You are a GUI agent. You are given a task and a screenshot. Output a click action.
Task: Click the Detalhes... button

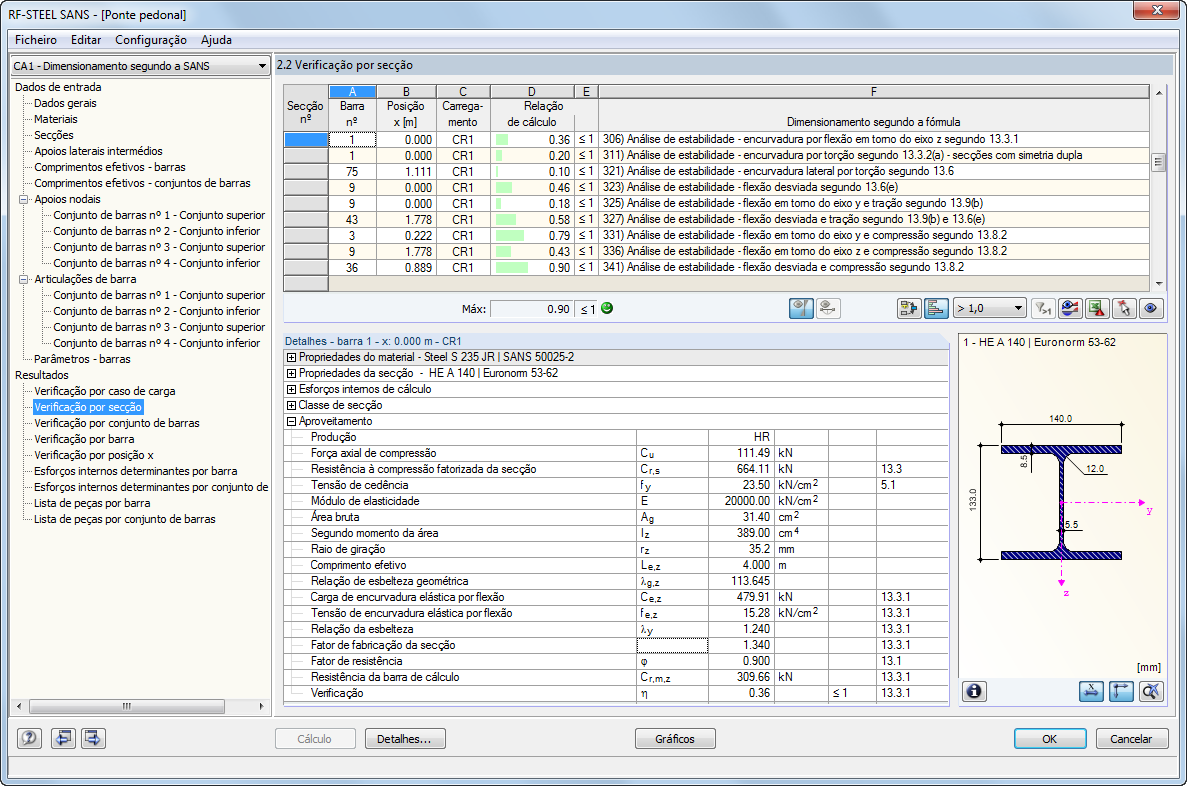tap(405, 738)
